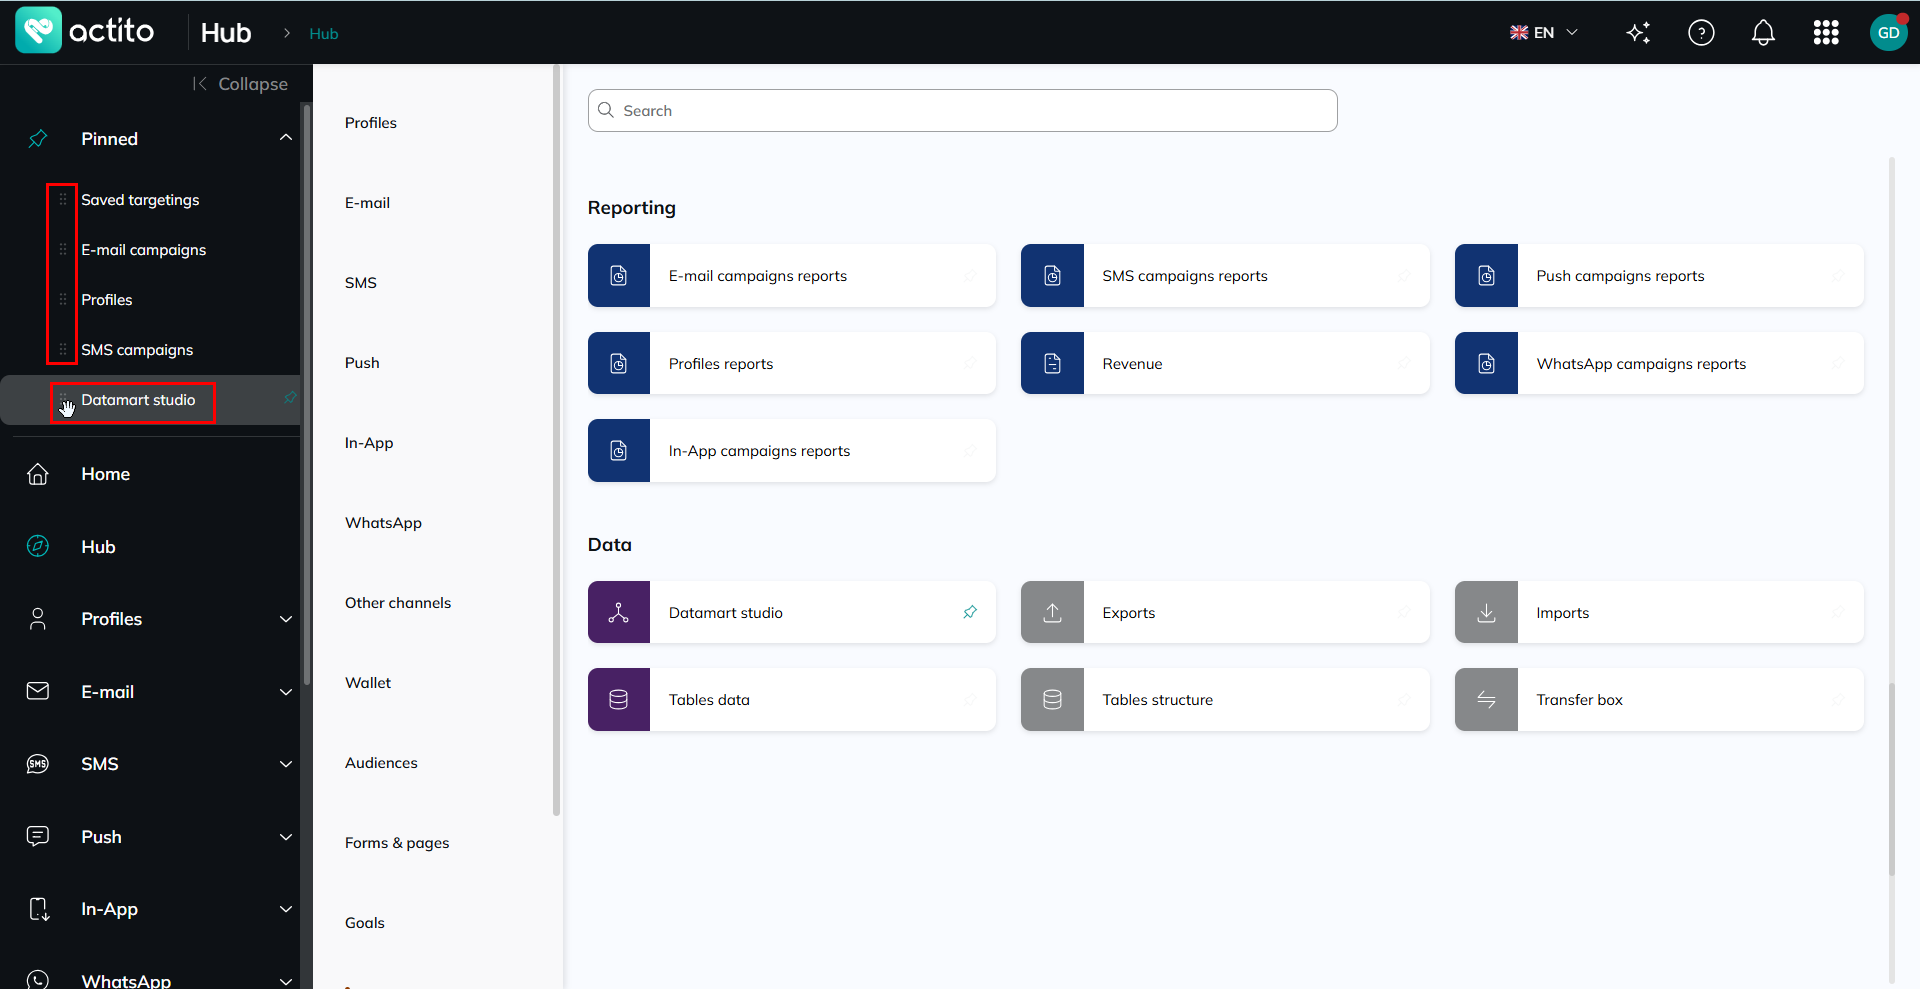Click the search magnifier icon

coord(606,110)
